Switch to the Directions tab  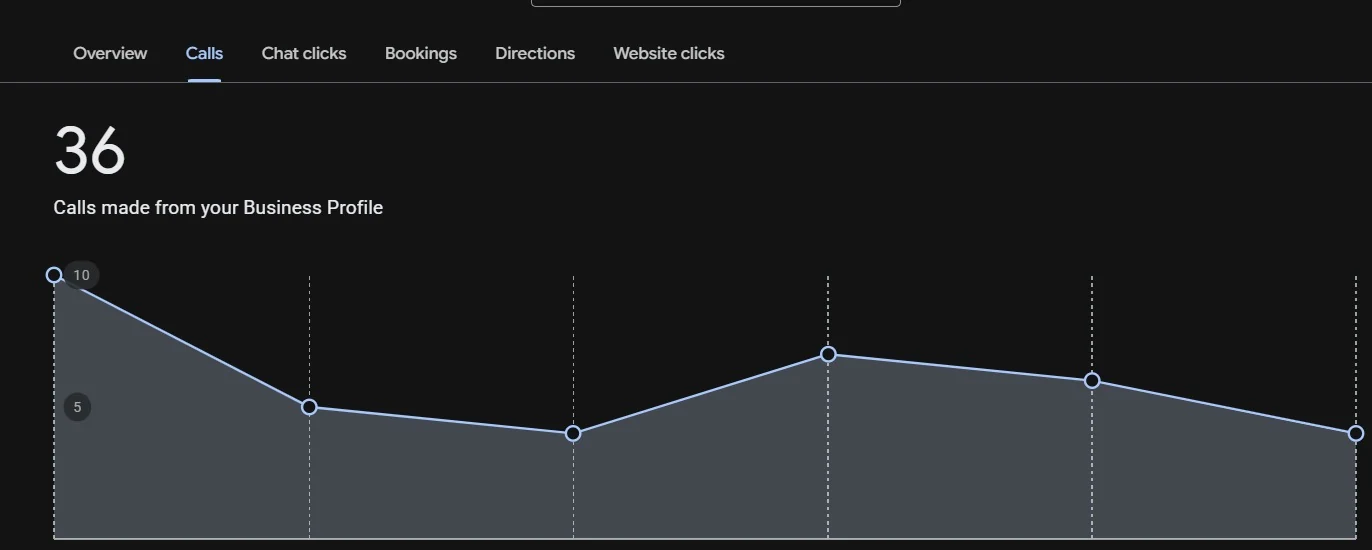click(535, 54)
